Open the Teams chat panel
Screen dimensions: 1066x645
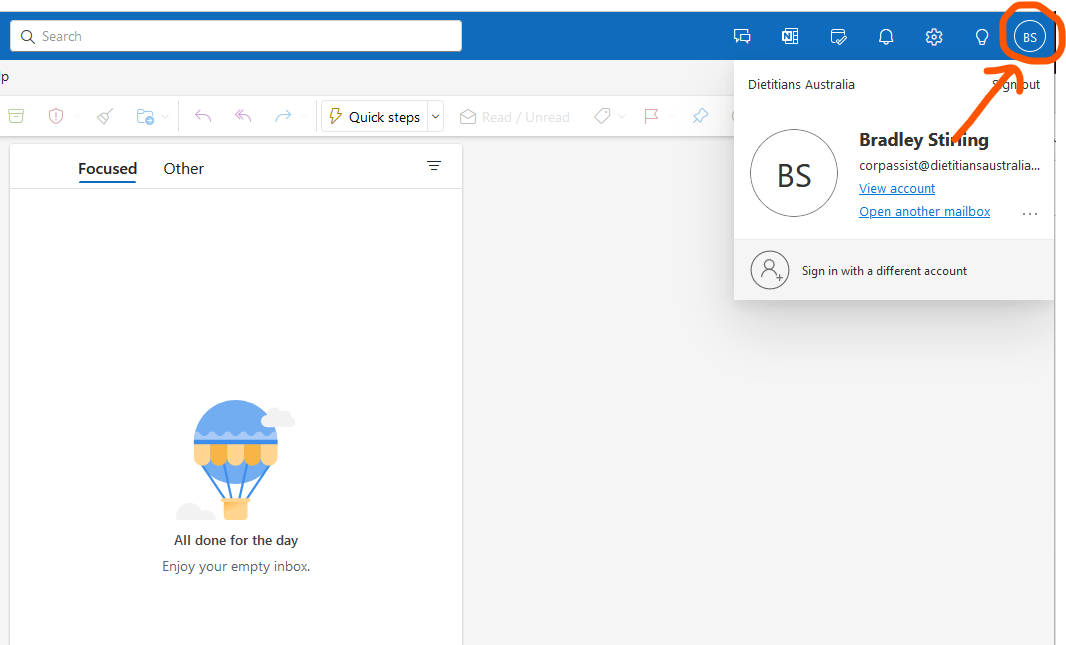point(742,36)
